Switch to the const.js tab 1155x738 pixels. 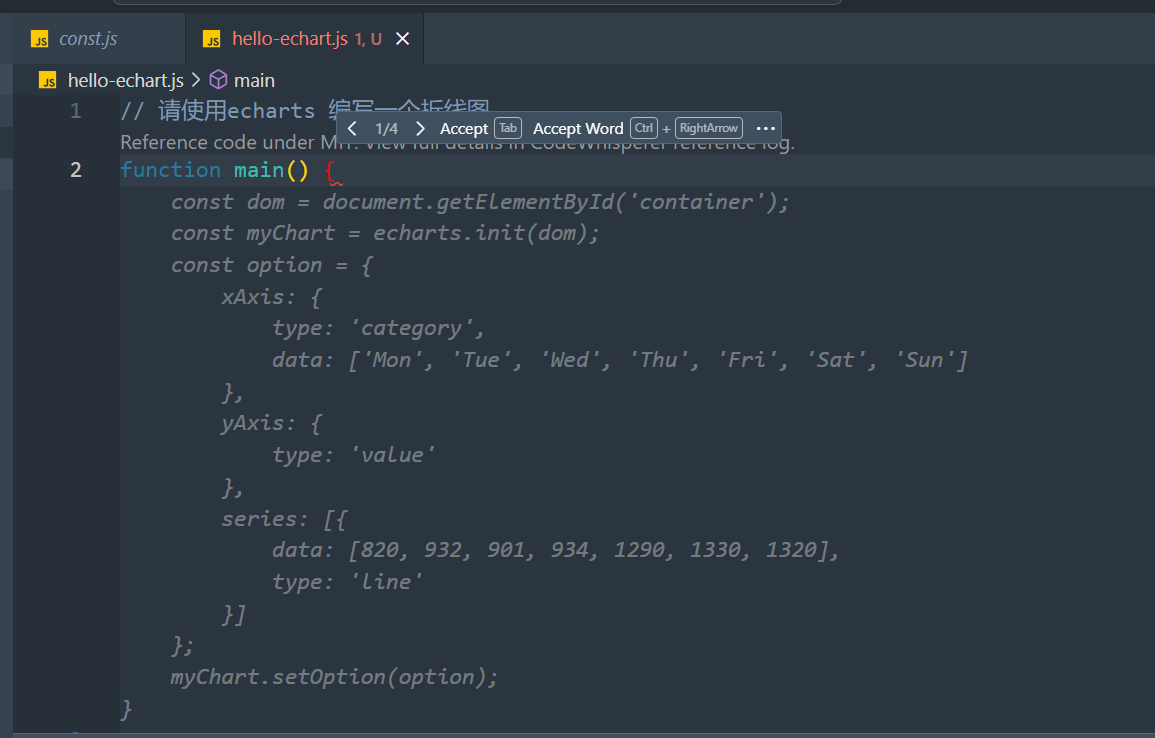pos(88,38)
